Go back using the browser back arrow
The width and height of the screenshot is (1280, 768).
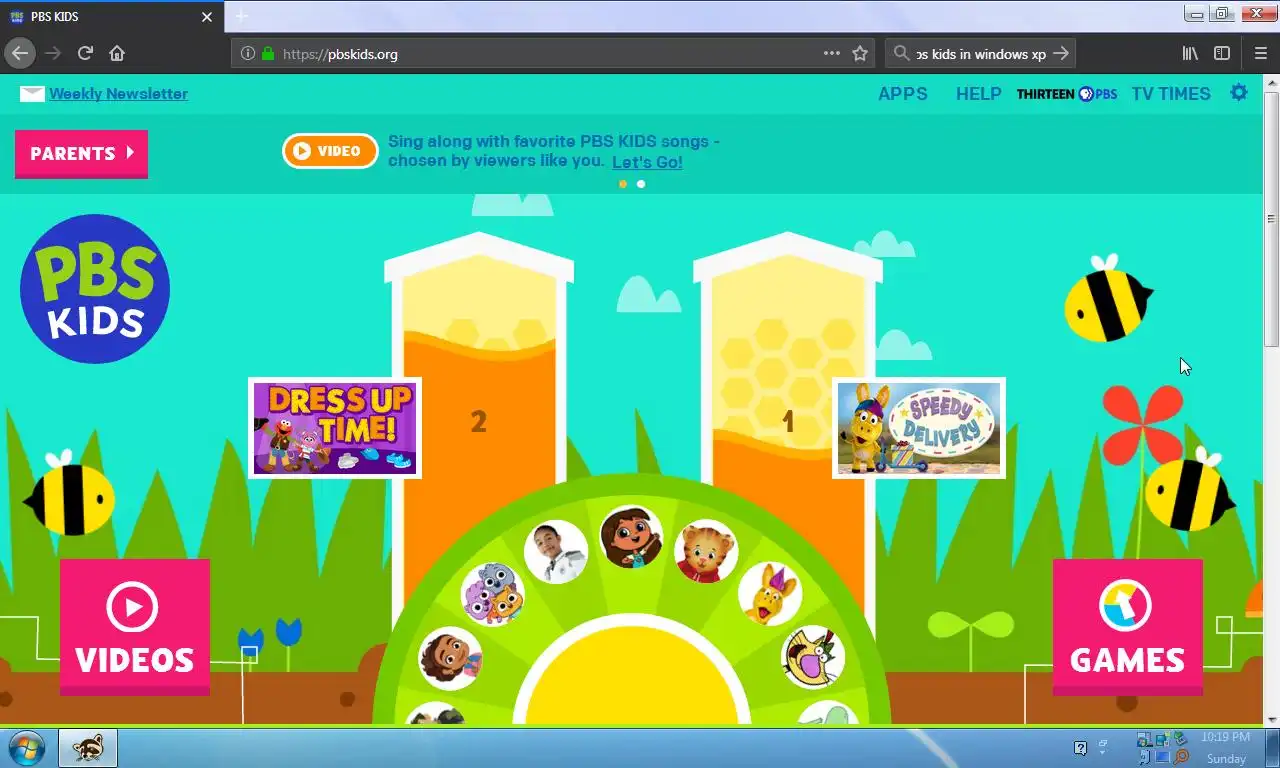[20, 53]
